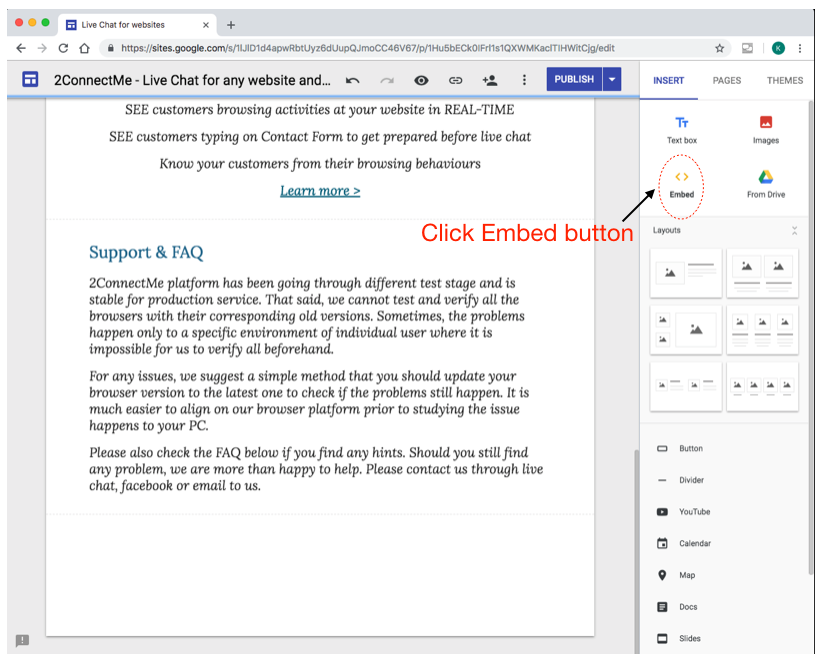Choose the two small images with text layout

686,386
